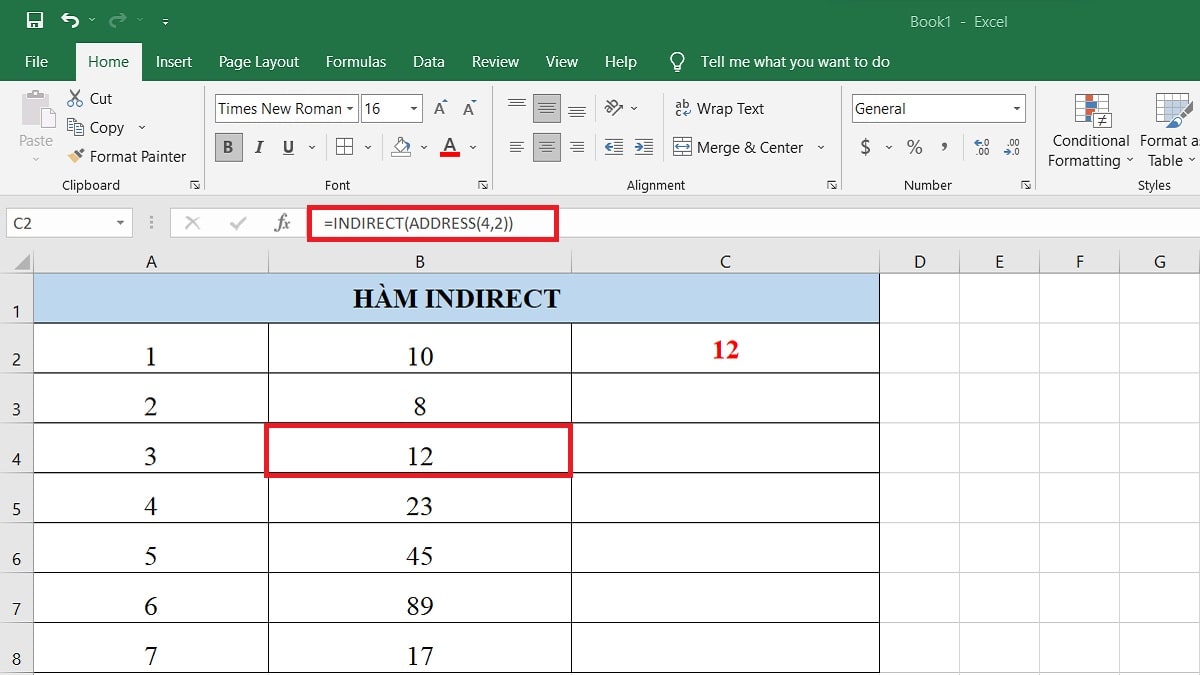Open the Format Painter tool
Screen dimensions: 1200x675
tap(127, 157)
